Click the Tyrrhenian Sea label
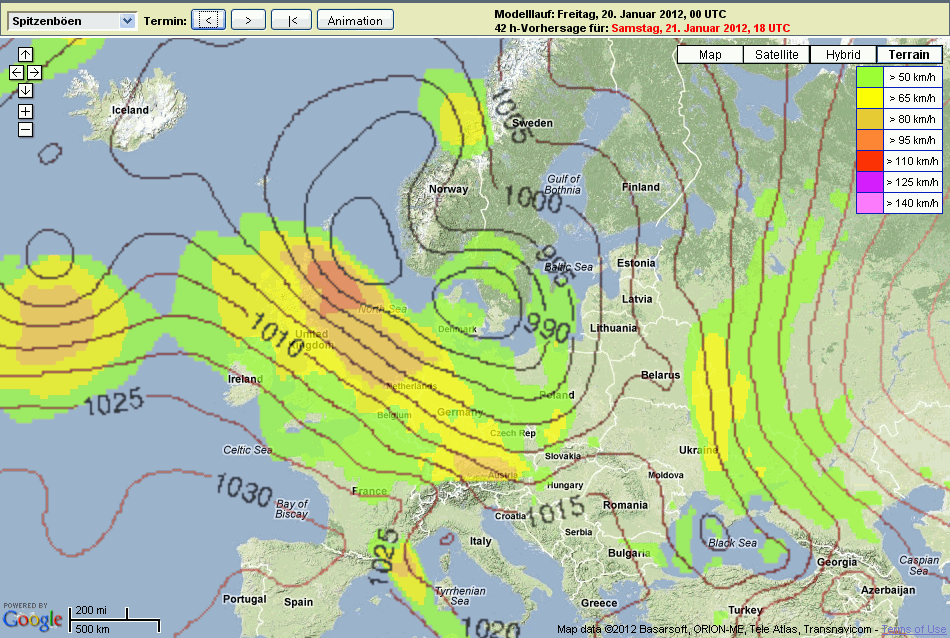Screen dimensions: 950x638 [x=460, y=596]
